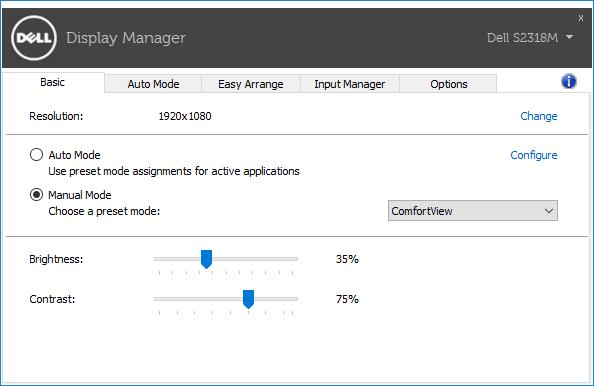
Task: Click the Dell logo icon
Action: click(x=34, y=38)
